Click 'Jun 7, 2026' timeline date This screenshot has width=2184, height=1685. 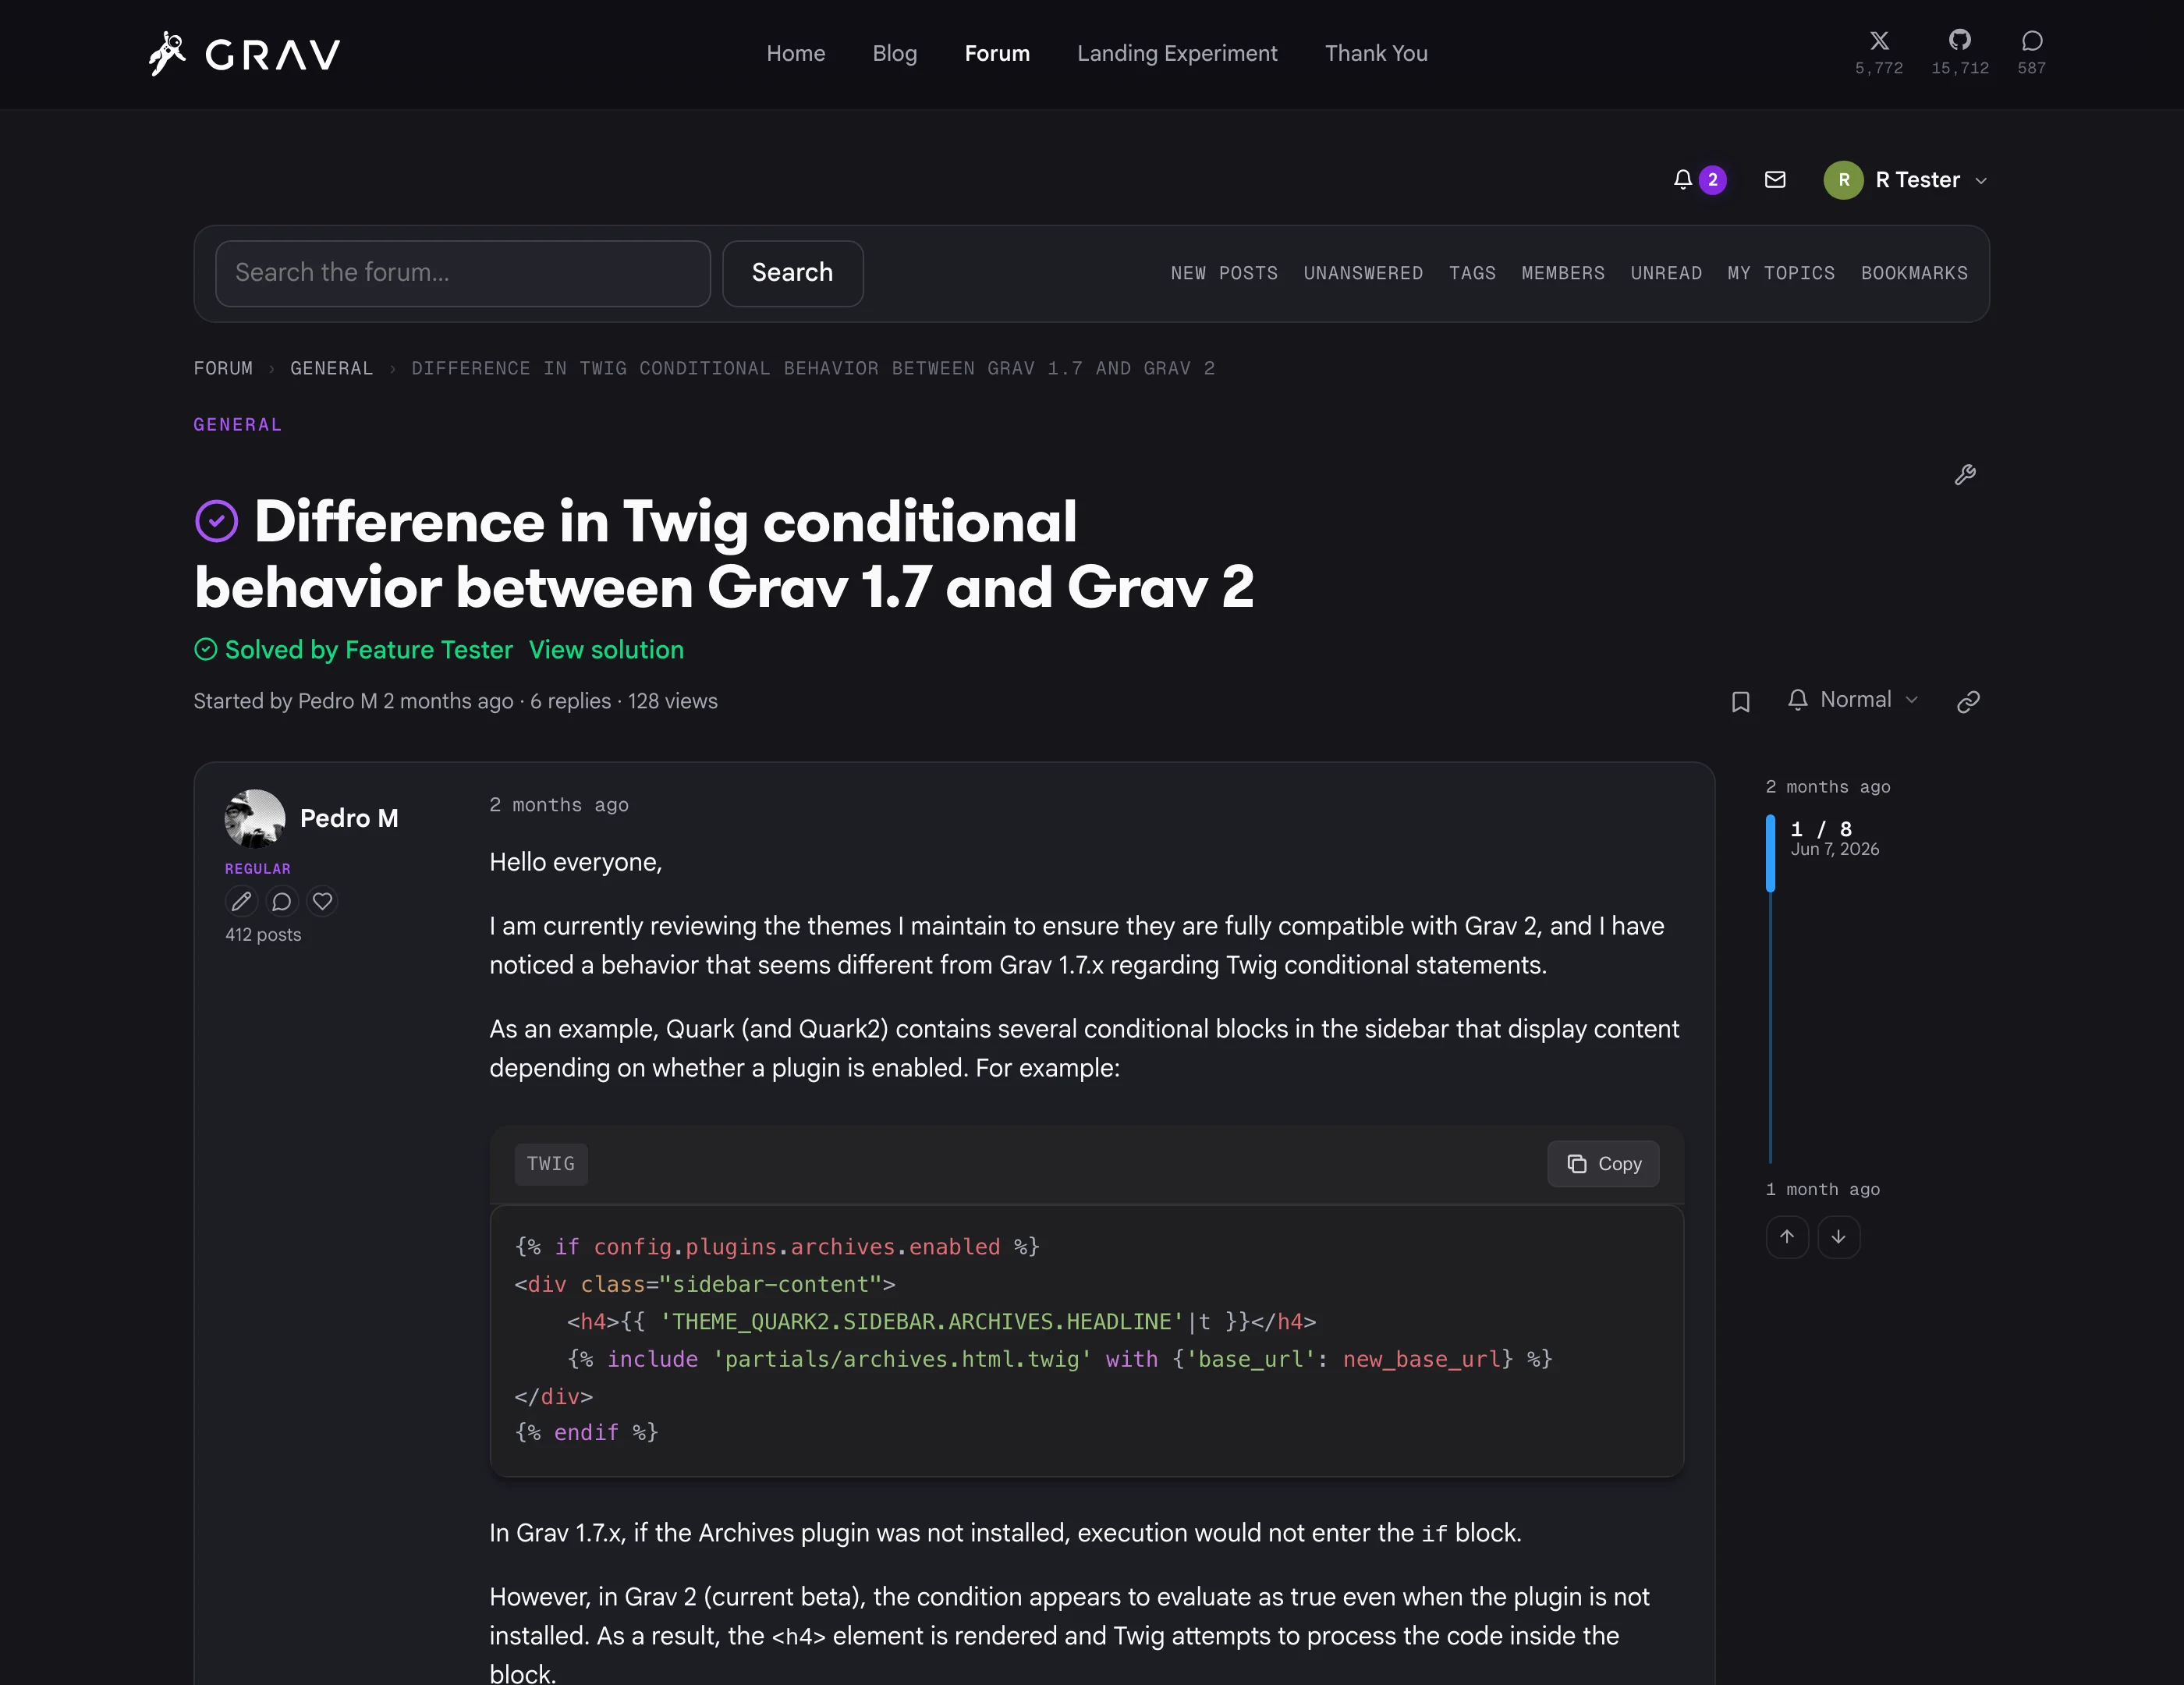coord(1835,850)
